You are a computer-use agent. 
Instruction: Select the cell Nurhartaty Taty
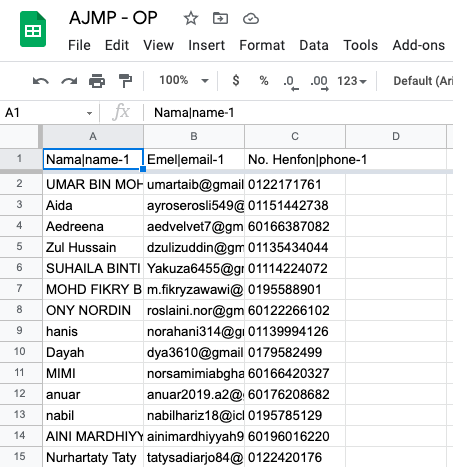pos(93,457)
